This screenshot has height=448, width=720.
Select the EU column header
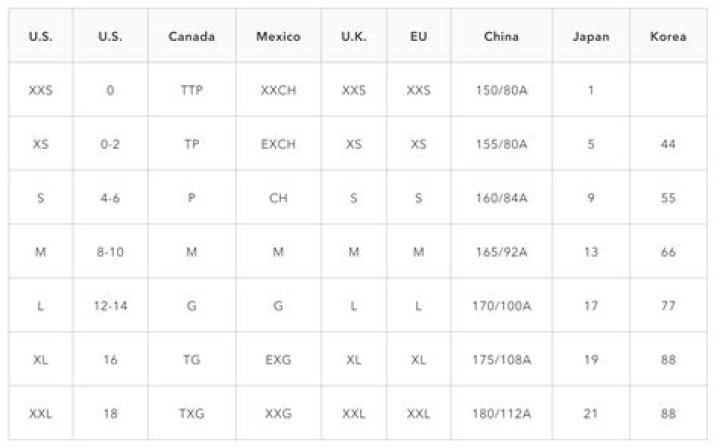[418, 36]
